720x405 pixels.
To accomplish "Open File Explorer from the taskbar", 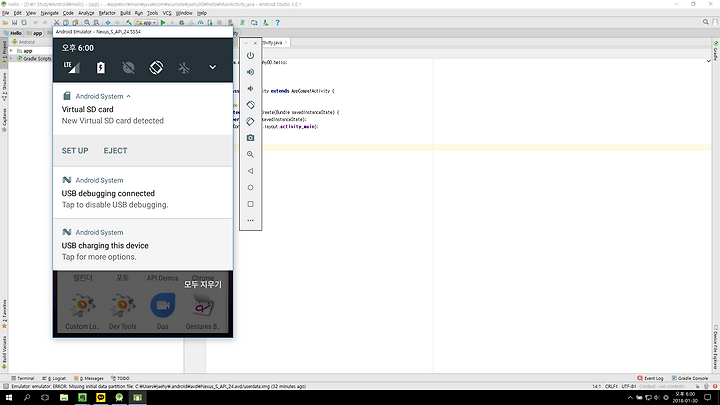I will pyautogui.click(x=64, y=398).
